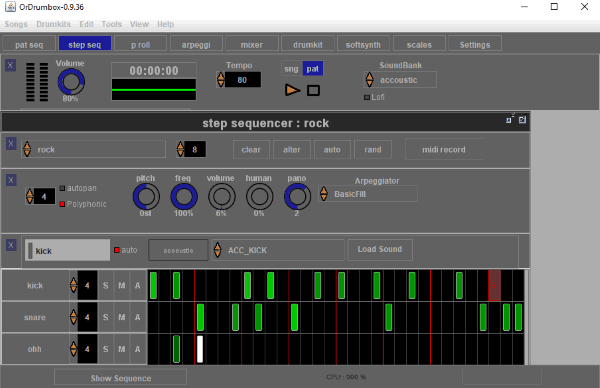This screenshot has height=388, width=600.
Task: Toggle A on the kick track
Action: pos(138,285)
